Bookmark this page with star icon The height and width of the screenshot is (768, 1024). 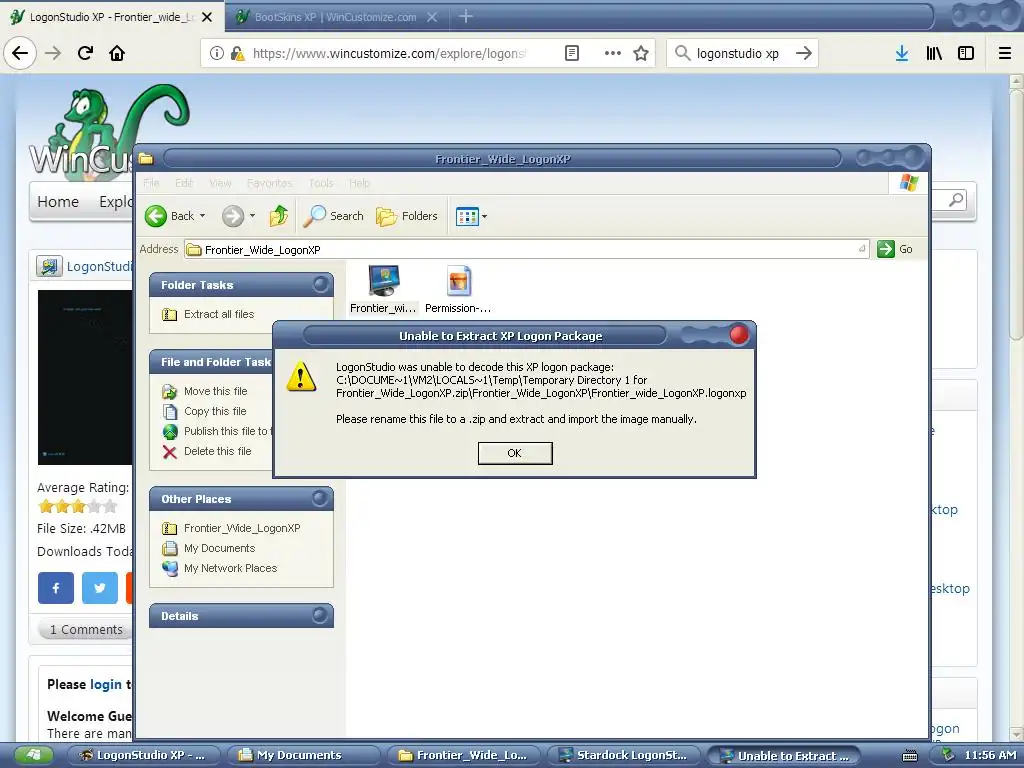[641, 53]
